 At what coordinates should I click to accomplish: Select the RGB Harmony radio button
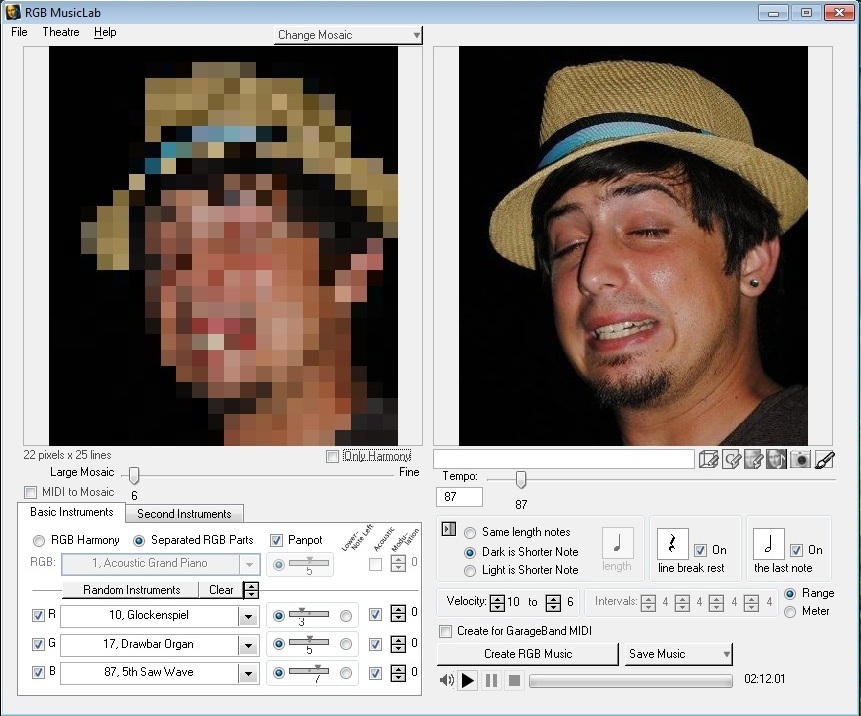pyautogui.click(x=39, y=540)
